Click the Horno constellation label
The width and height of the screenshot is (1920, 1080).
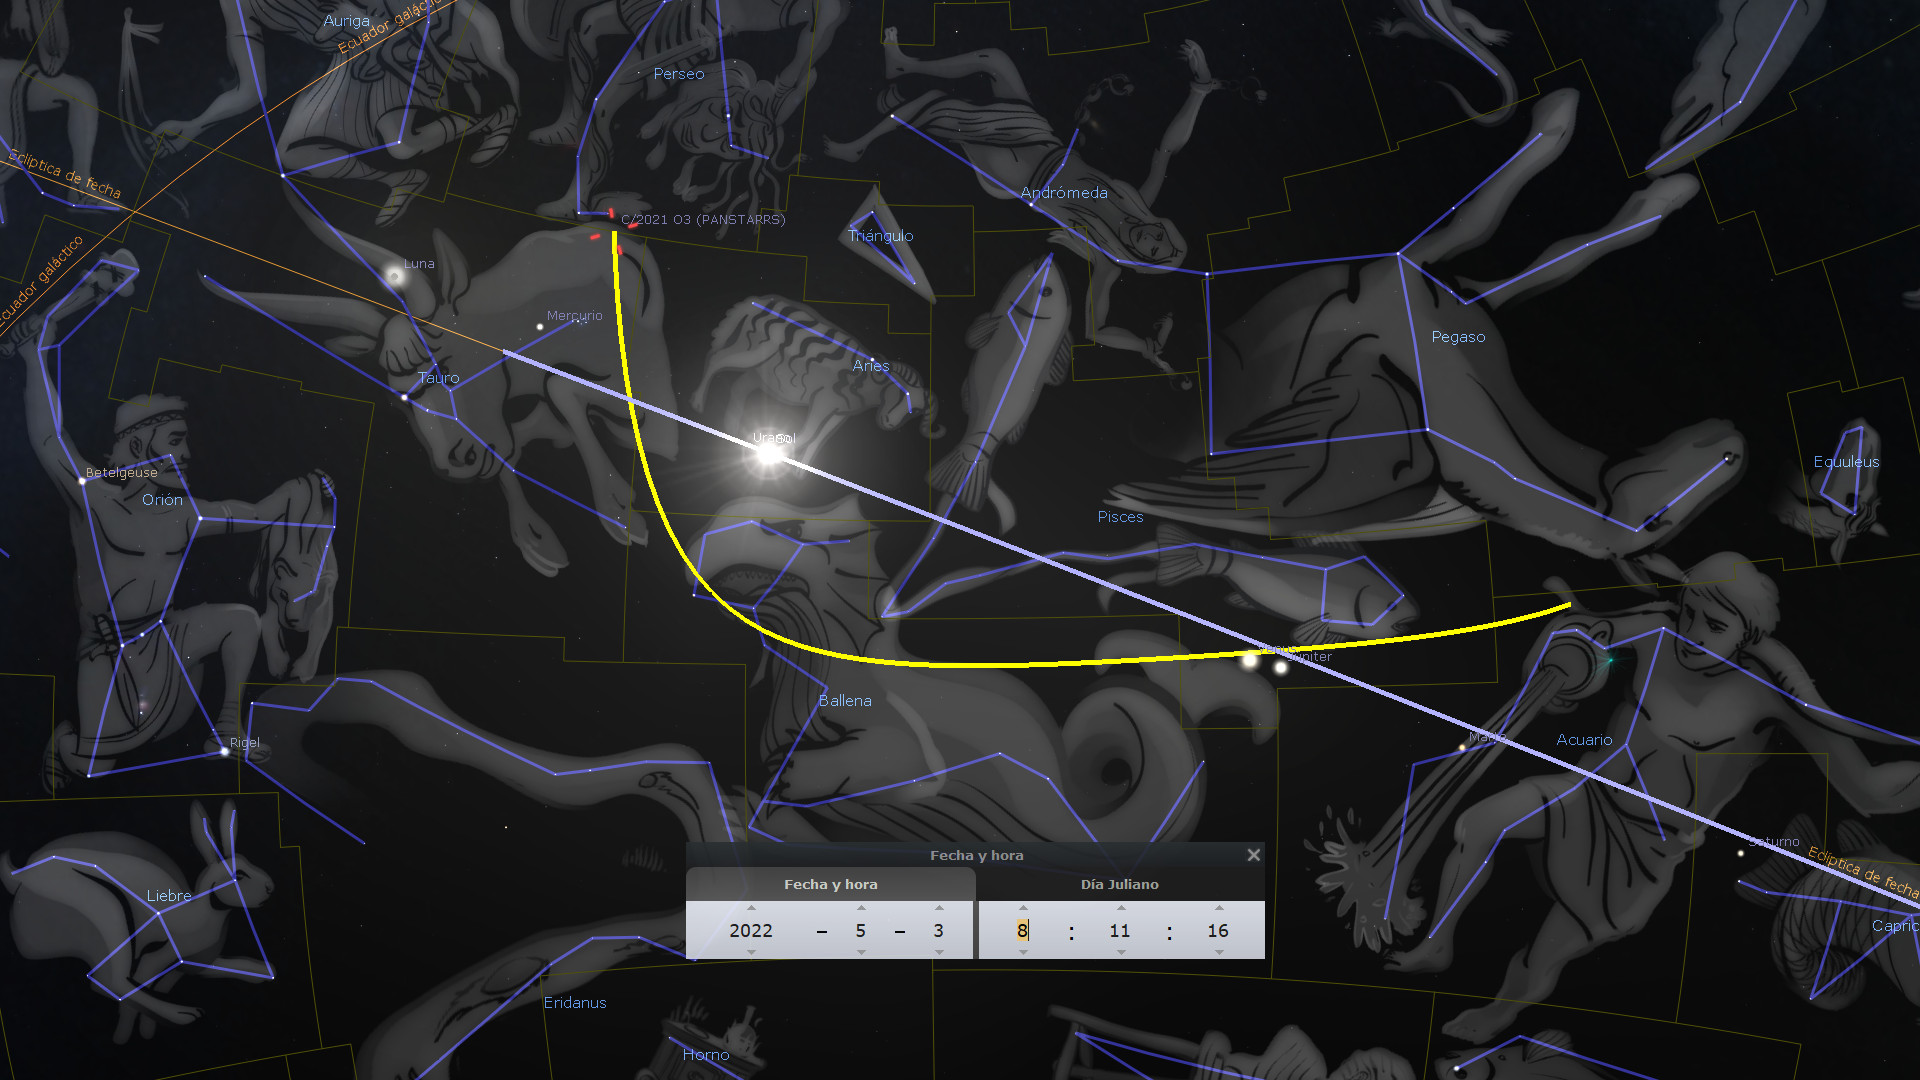706,1055
